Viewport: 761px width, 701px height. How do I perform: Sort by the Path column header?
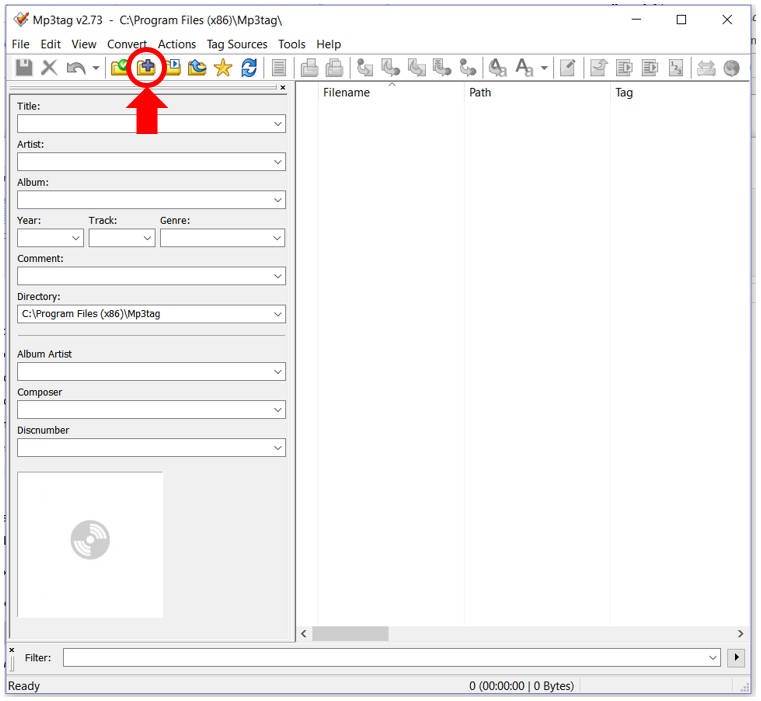tap(537, 92)
